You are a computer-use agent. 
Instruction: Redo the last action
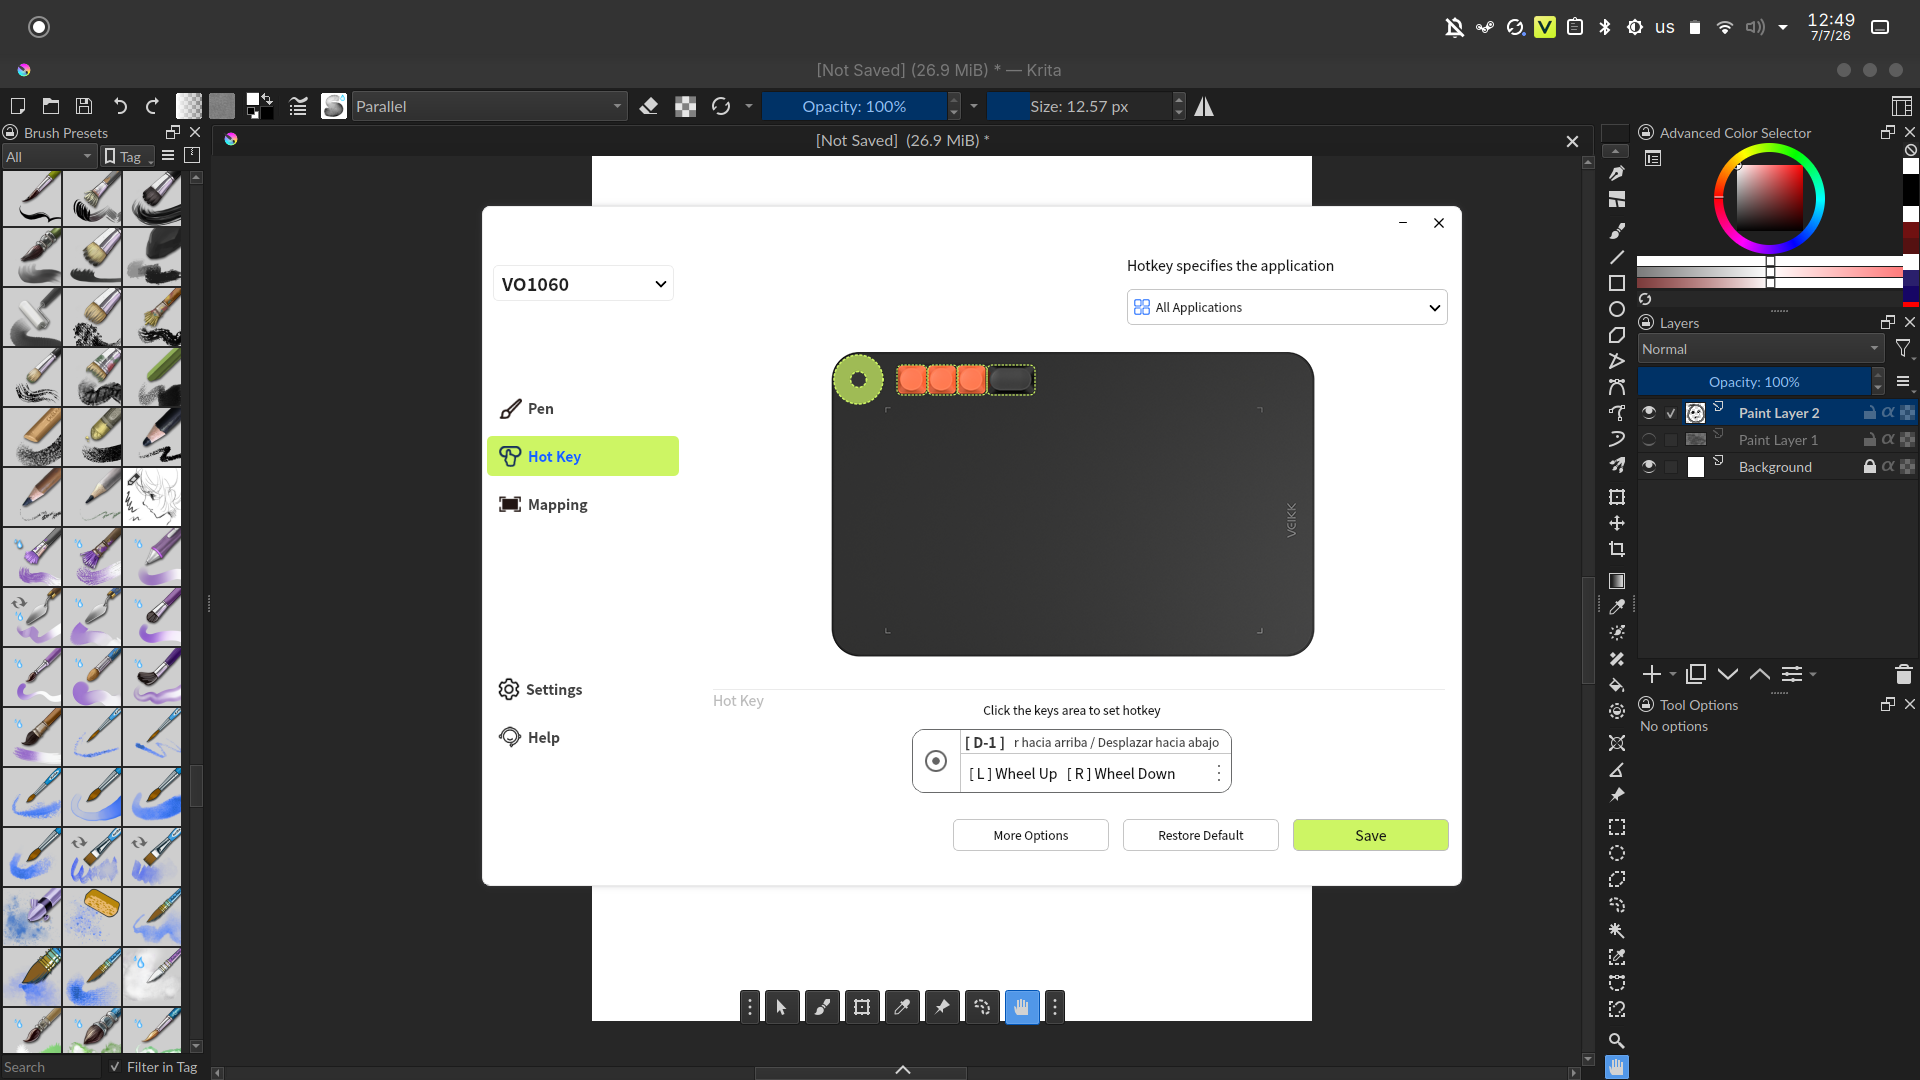tap(153, 106)
